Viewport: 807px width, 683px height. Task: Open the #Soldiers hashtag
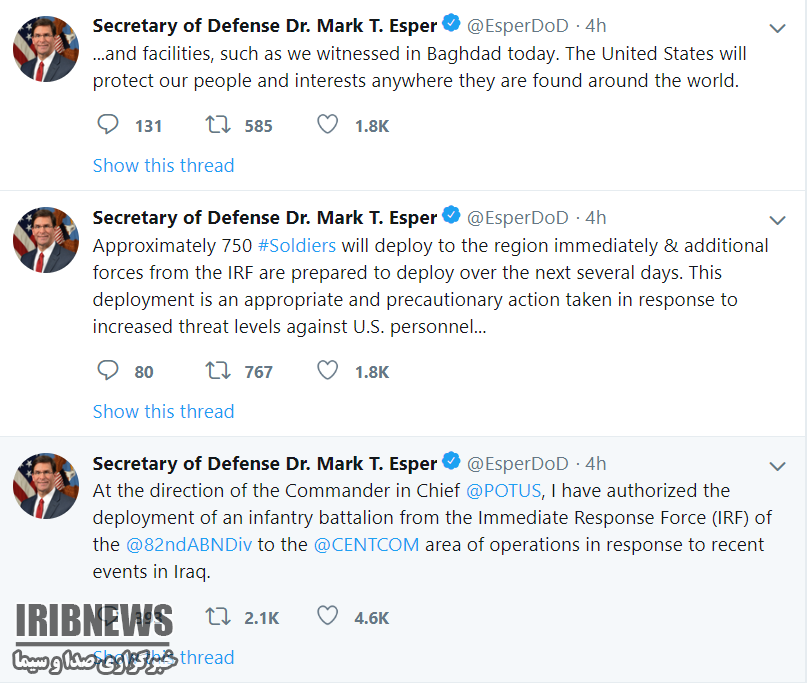(296, 245)
